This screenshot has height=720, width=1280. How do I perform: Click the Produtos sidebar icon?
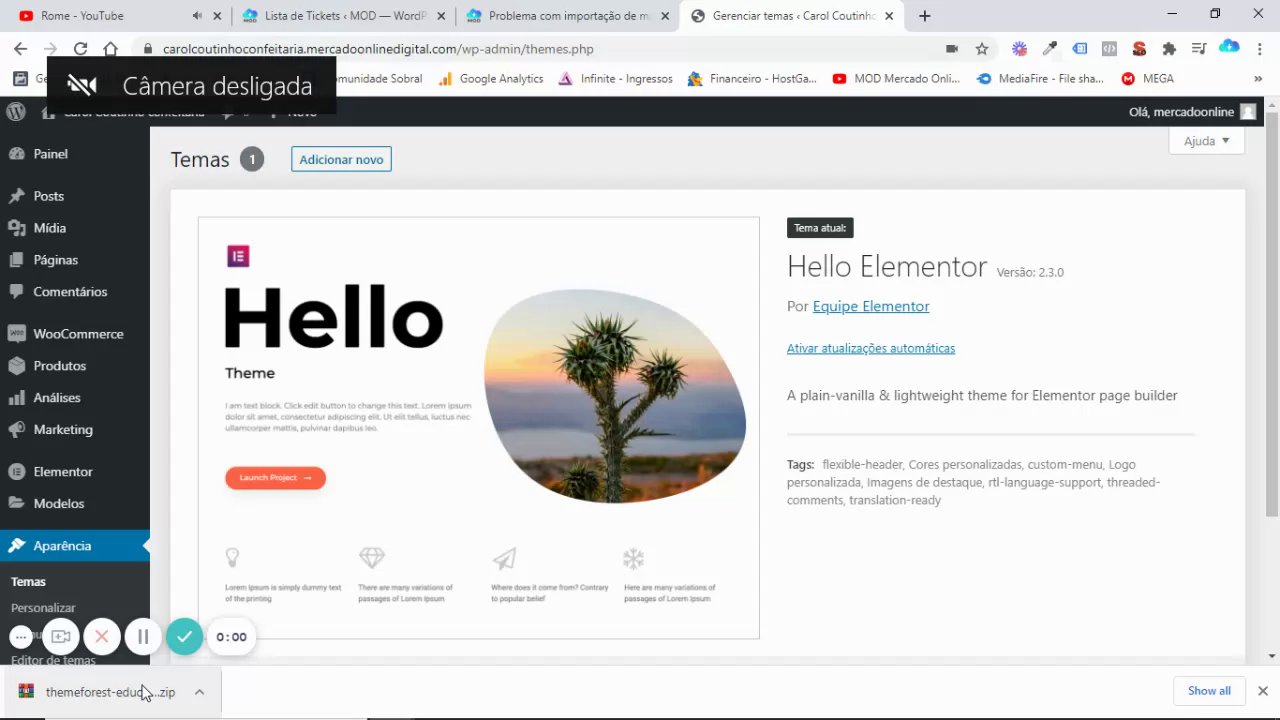pos(16,366)
